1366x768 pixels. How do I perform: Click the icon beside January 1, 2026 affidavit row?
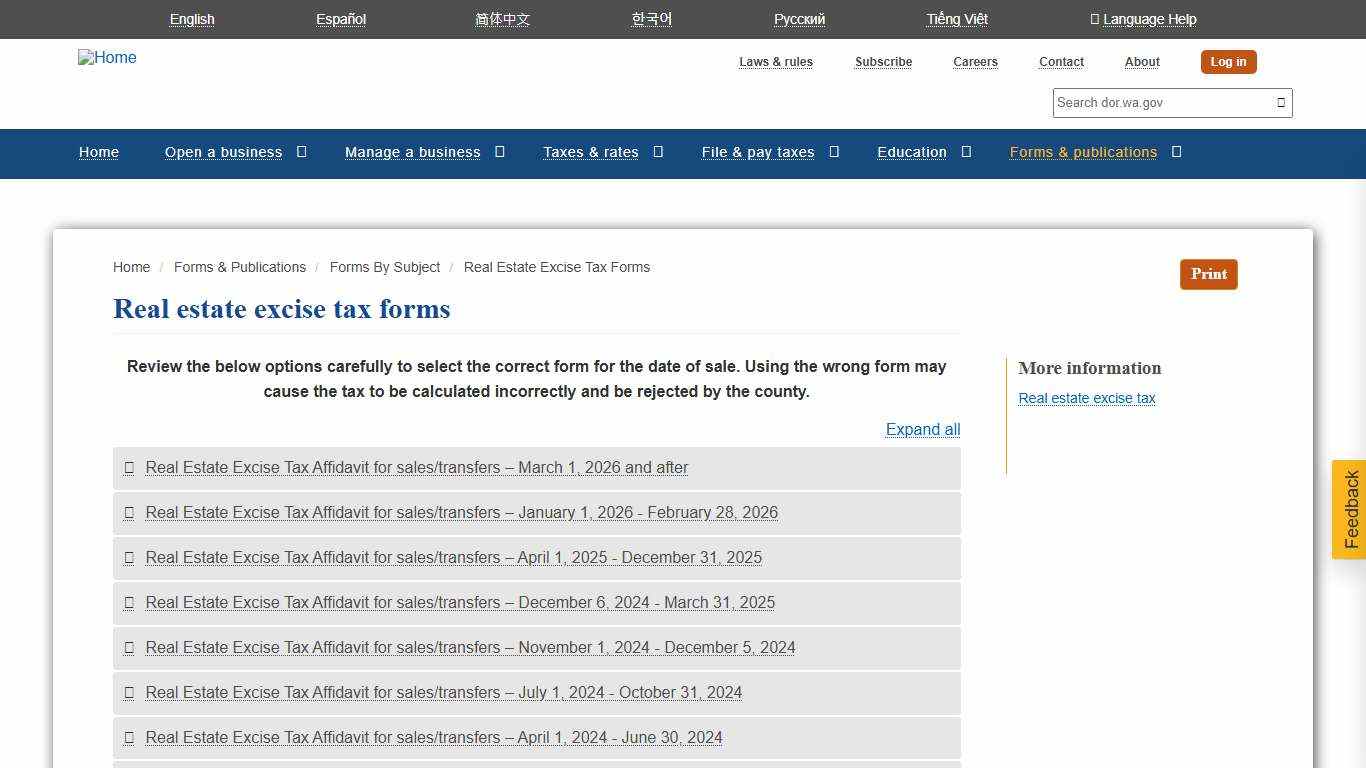click(129, 513)
